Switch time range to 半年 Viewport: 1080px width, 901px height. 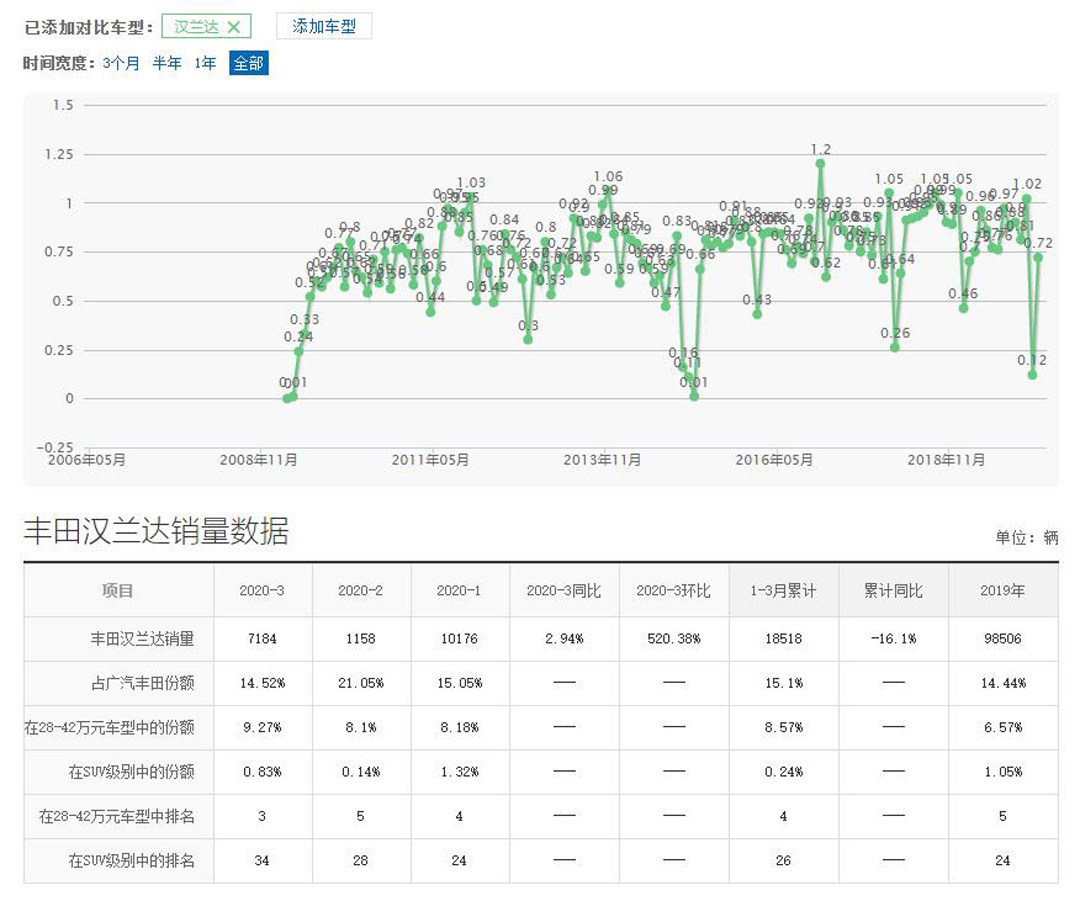[x=167, y=63]
